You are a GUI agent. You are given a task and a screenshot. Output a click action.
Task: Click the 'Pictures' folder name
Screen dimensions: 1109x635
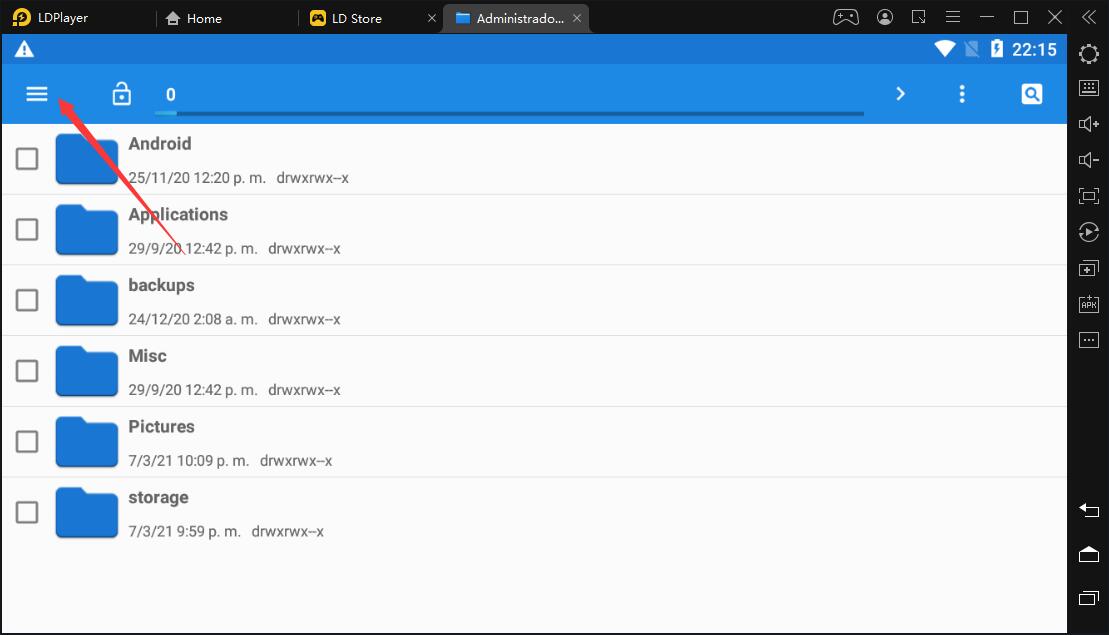(161, 426)
